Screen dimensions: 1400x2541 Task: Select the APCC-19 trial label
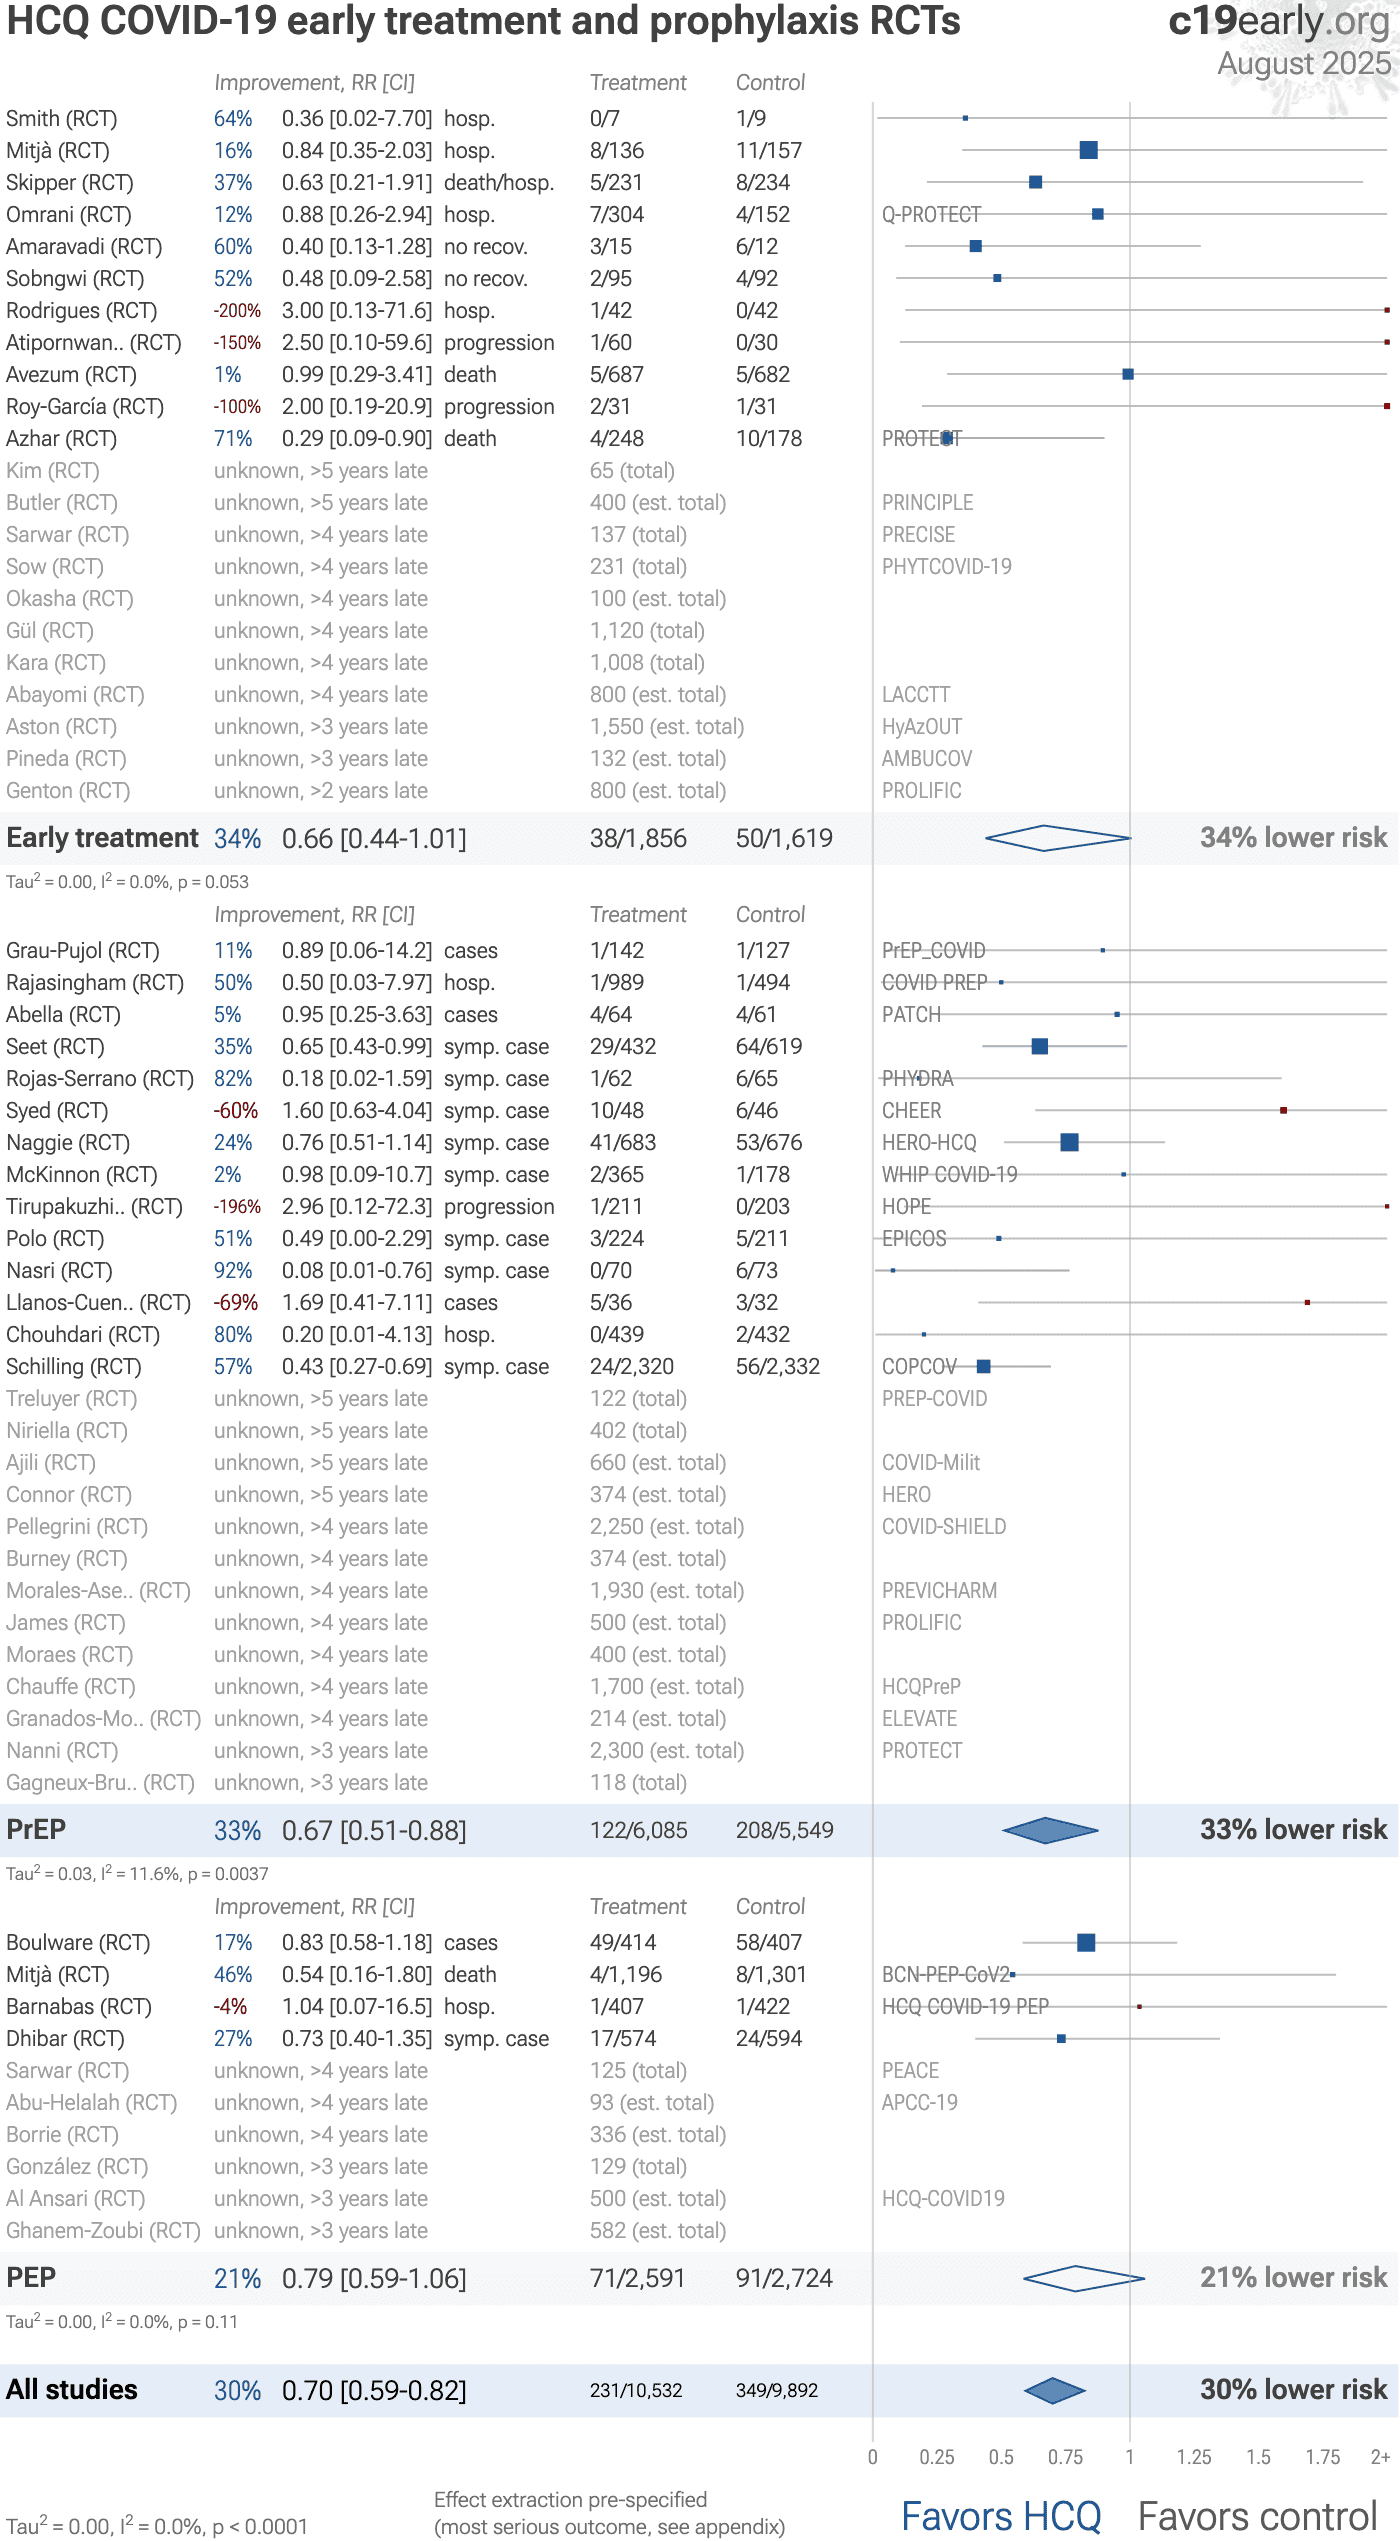[919, 2103]
